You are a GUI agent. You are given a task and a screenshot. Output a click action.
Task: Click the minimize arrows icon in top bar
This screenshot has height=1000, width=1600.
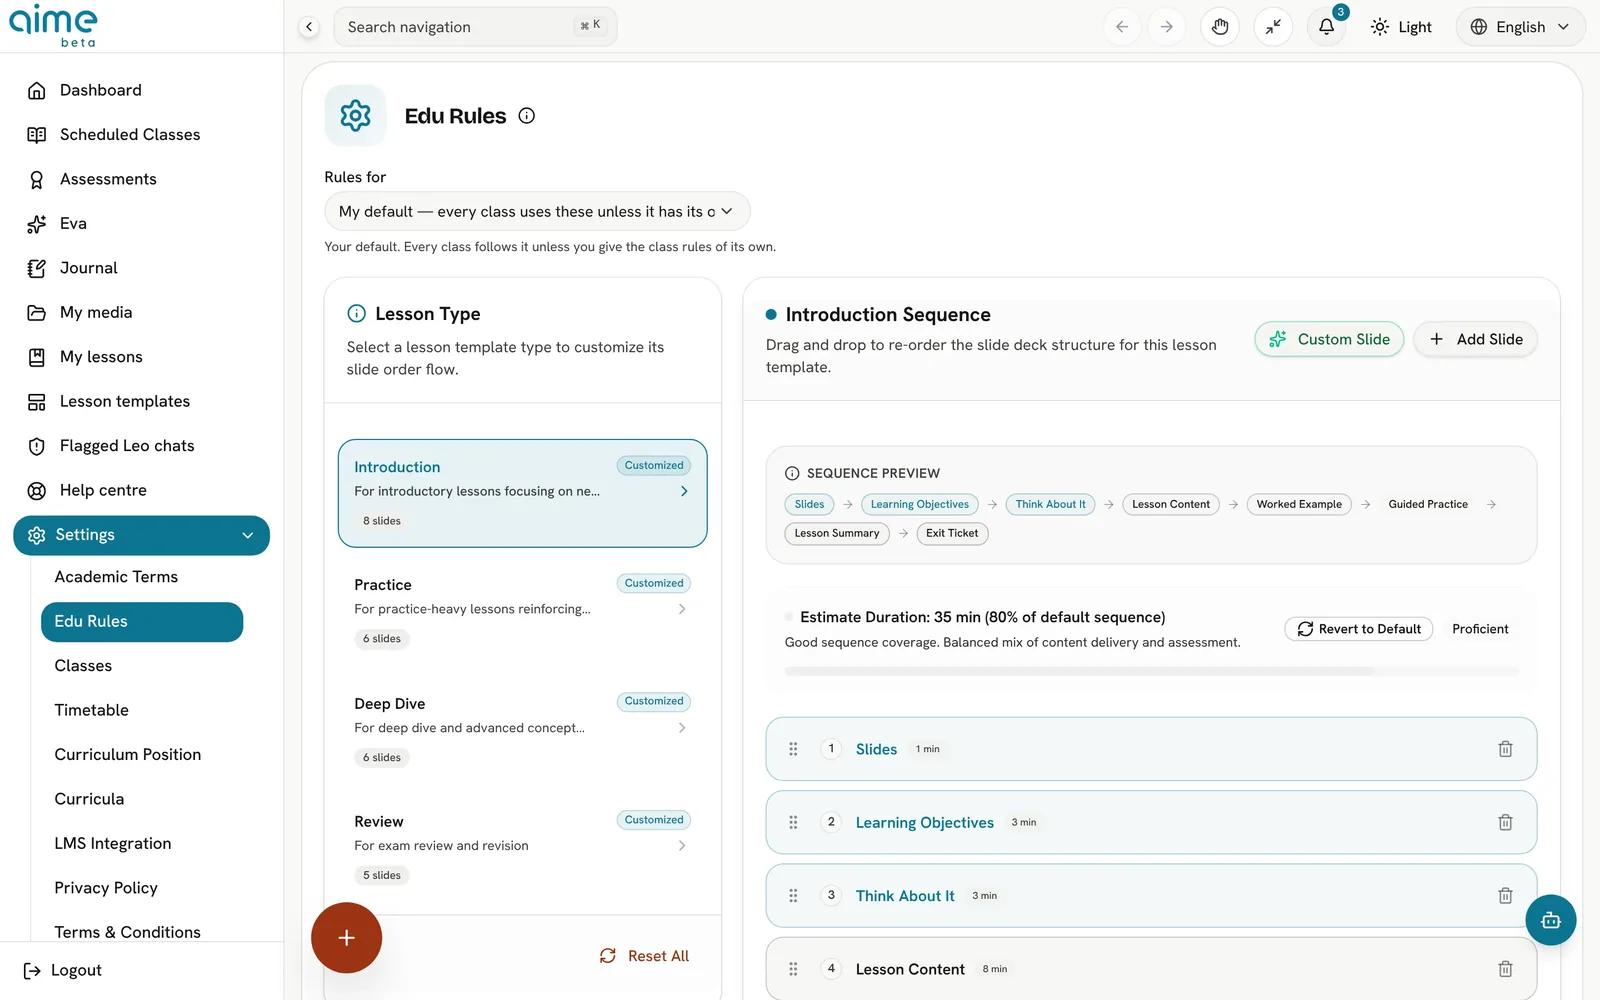click(x=1273, y=27)
